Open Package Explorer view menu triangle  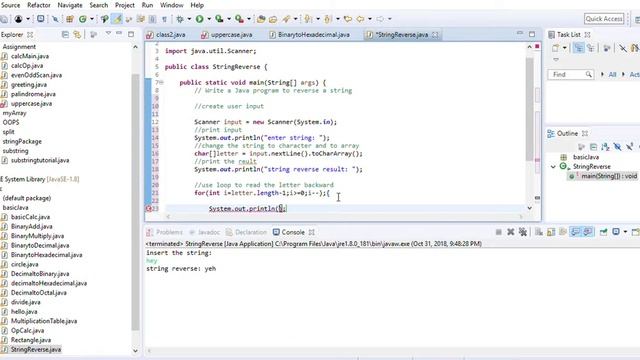pos(108,33)
